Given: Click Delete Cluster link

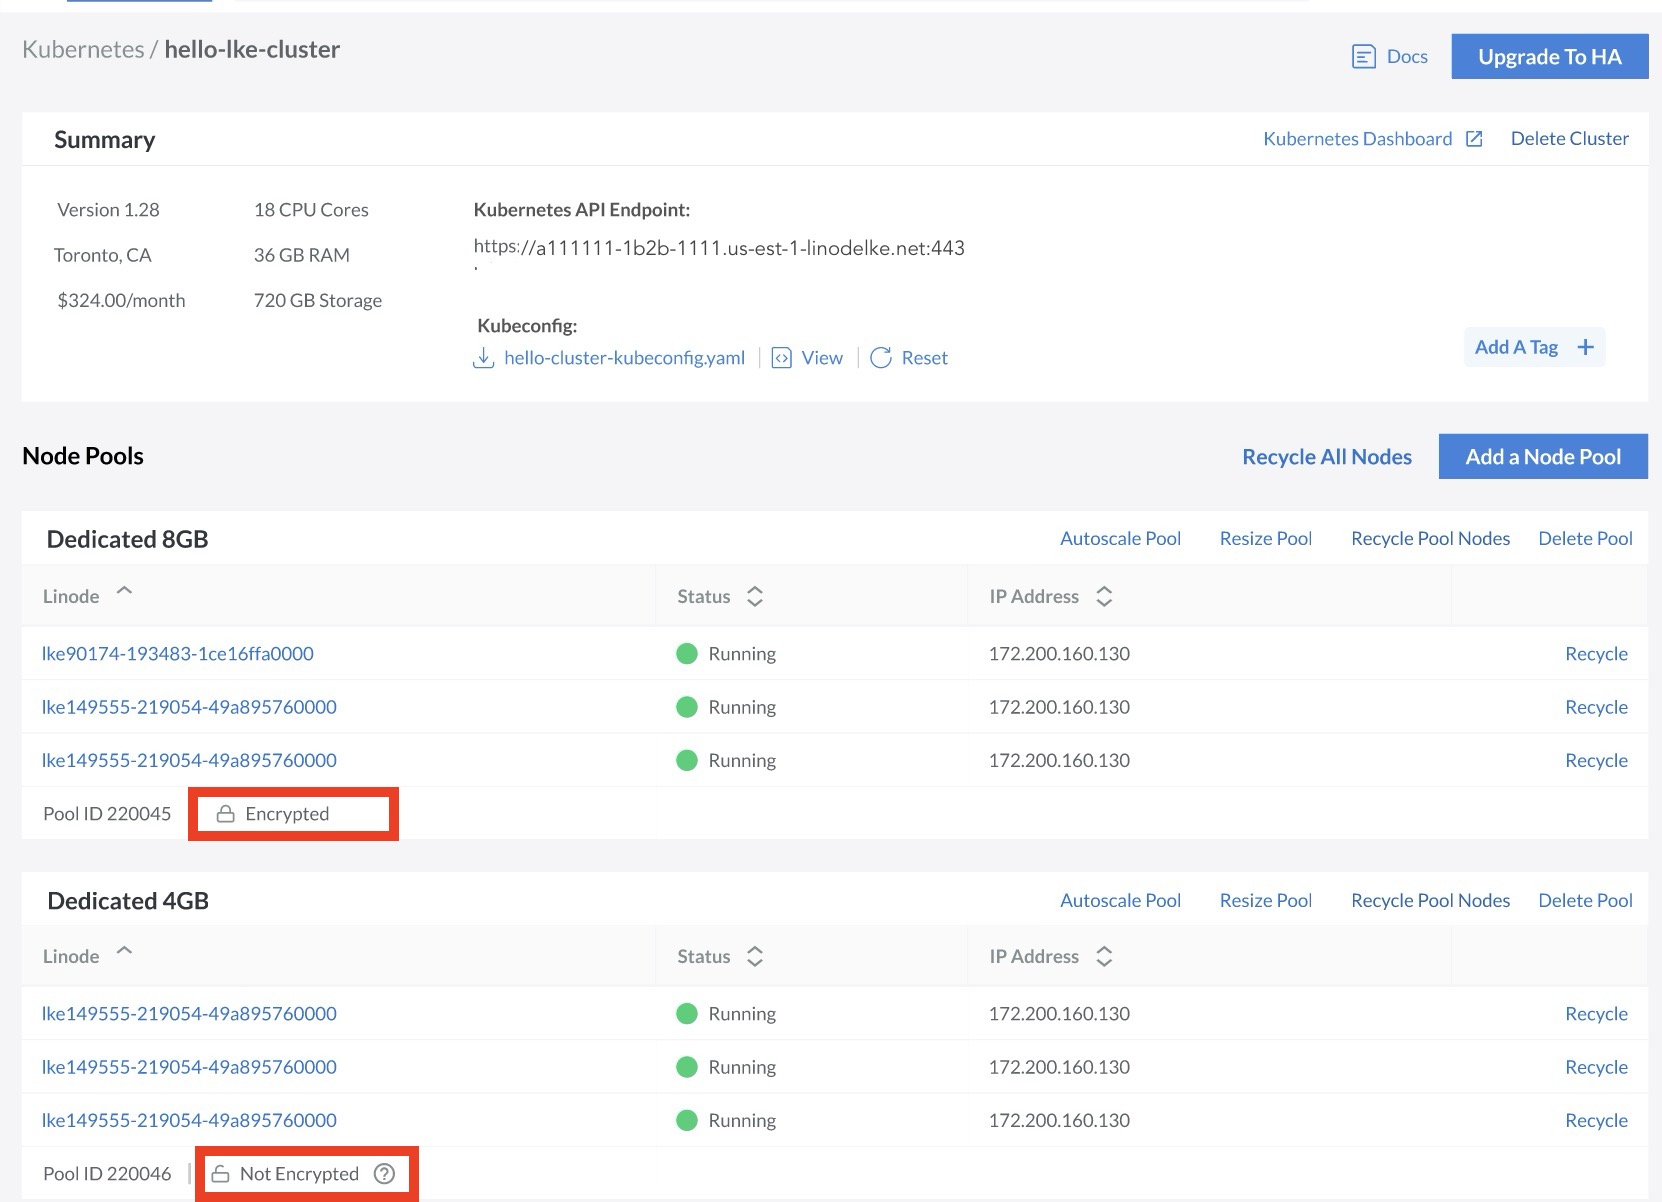Looking at the screenshot, I should 1569,139.
